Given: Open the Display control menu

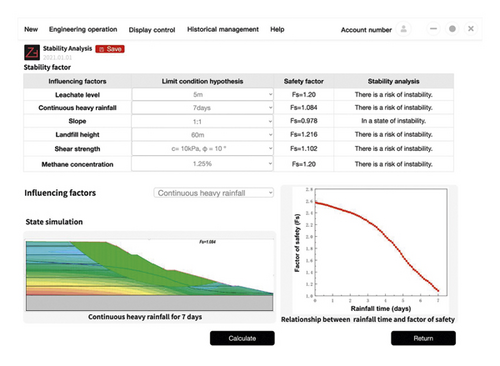Looking at the screenshot, I should pyautogui.click(x=152, y=30).
